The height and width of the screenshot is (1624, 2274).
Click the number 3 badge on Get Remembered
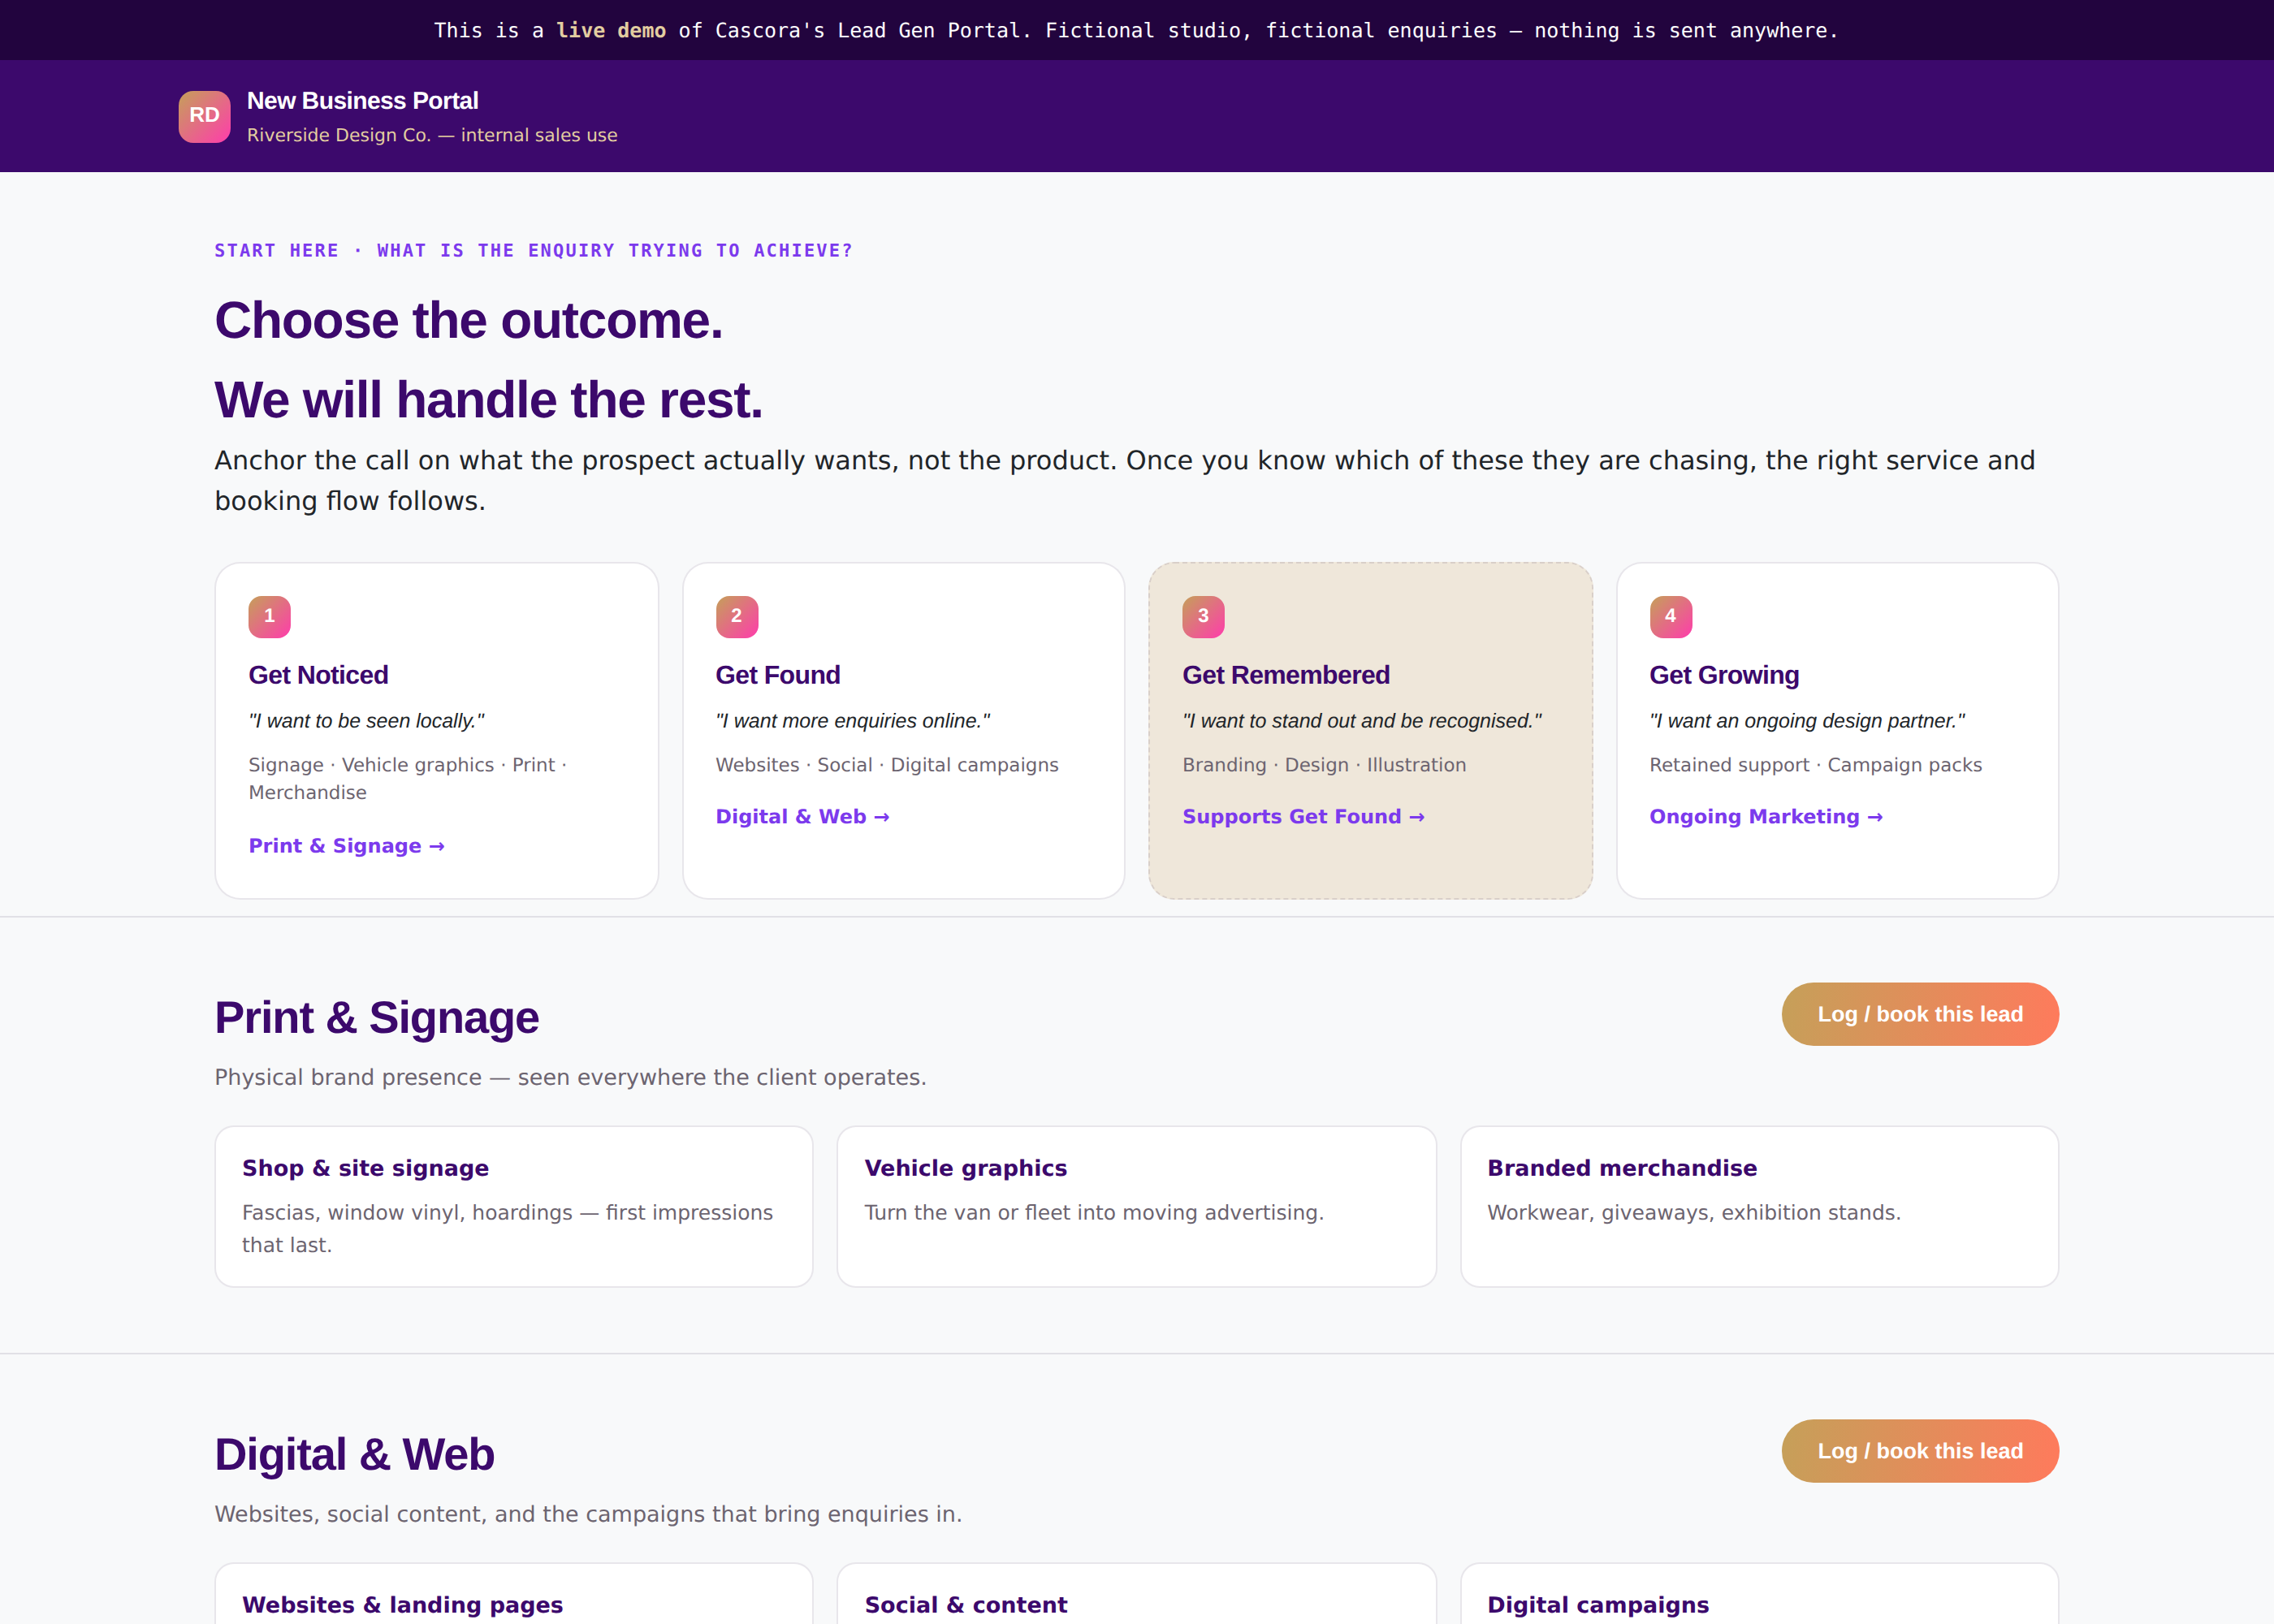click(1203, 616)
